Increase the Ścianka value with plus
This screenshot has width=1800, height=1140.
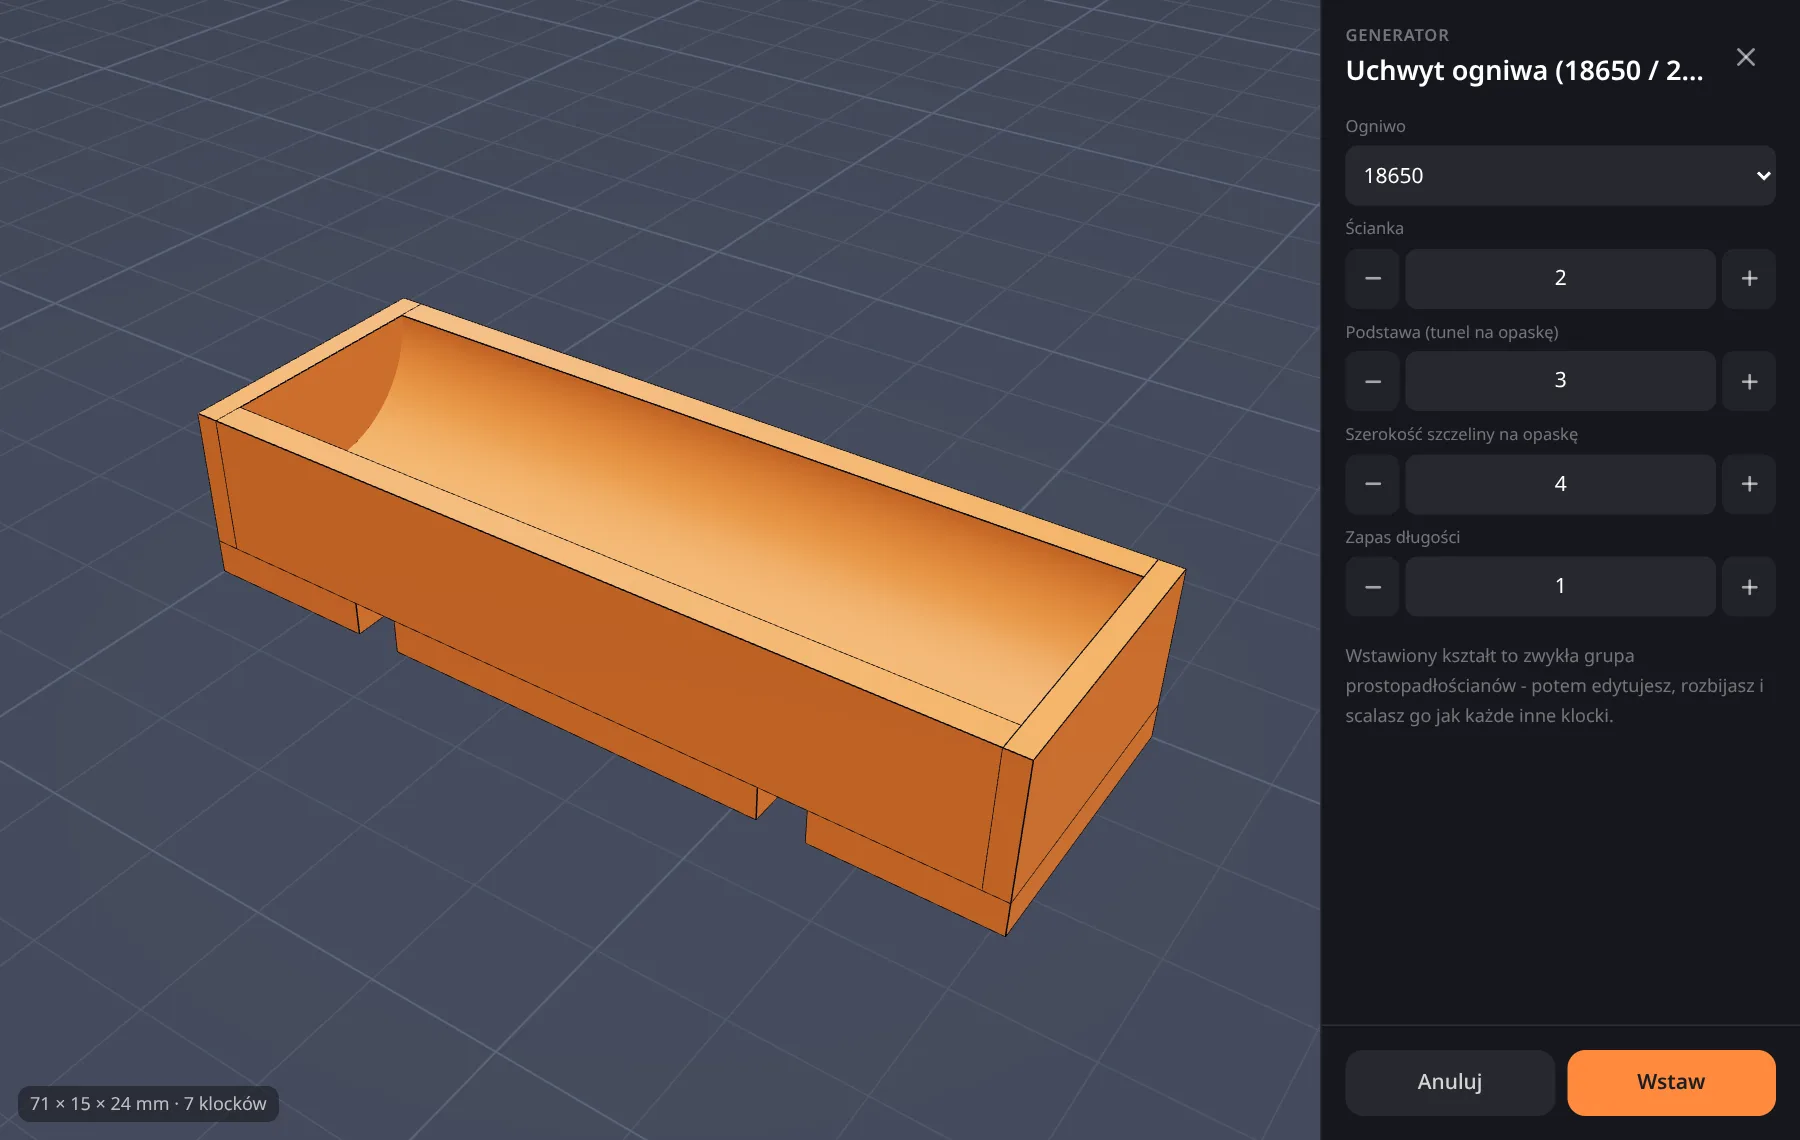[1749, 279]
